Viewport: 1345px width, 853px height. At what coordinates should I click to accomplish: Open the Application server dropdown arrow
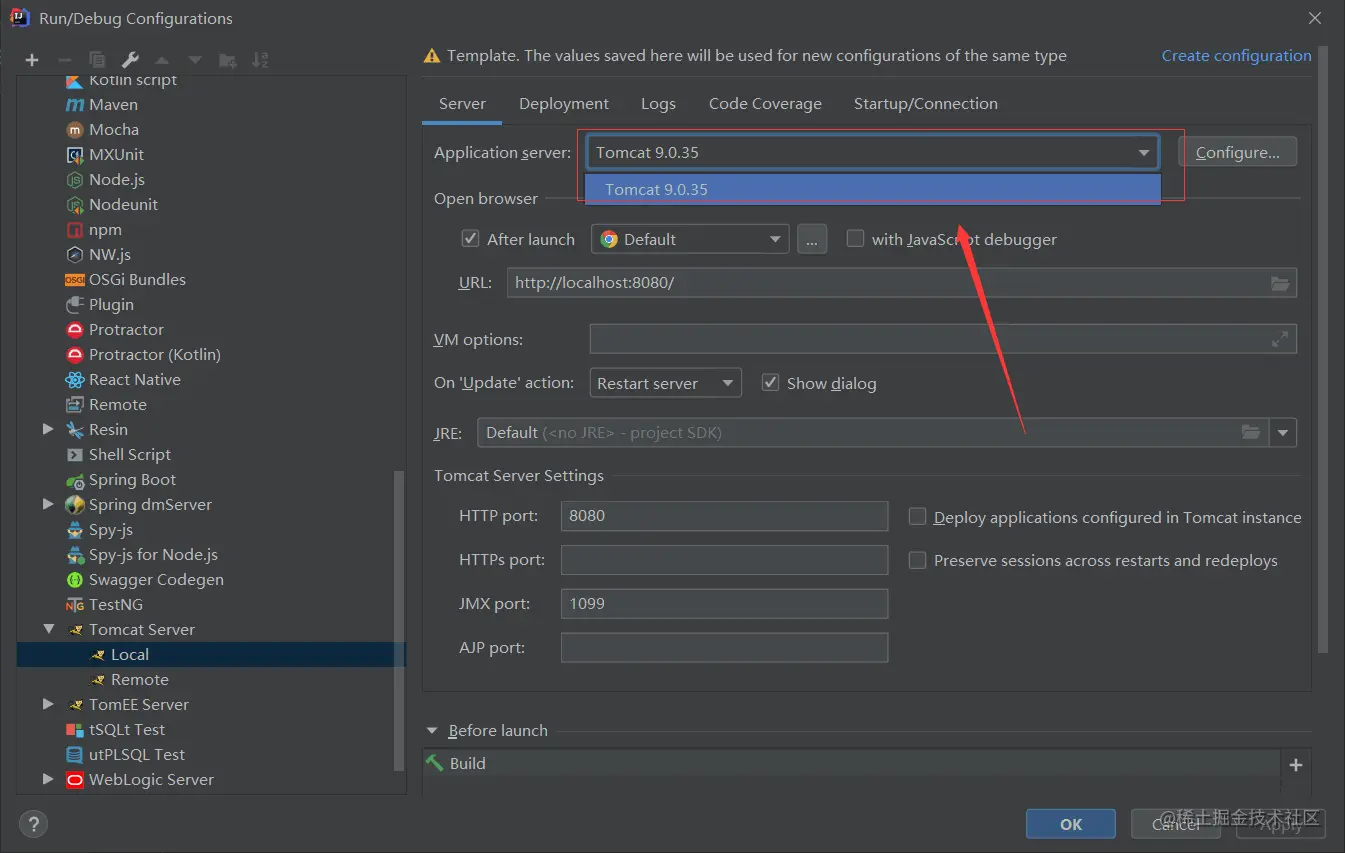(1143, 153)
